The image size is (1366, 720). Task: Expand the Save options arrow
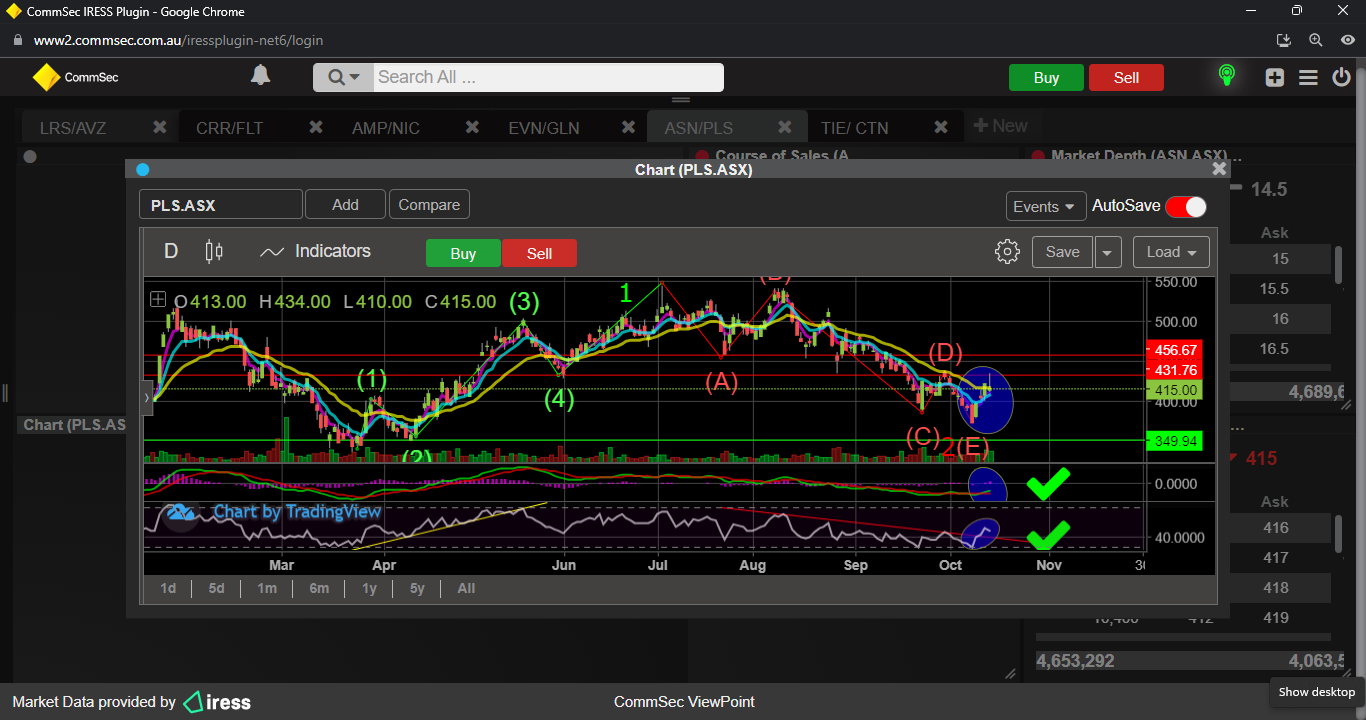pos(1107,252)
